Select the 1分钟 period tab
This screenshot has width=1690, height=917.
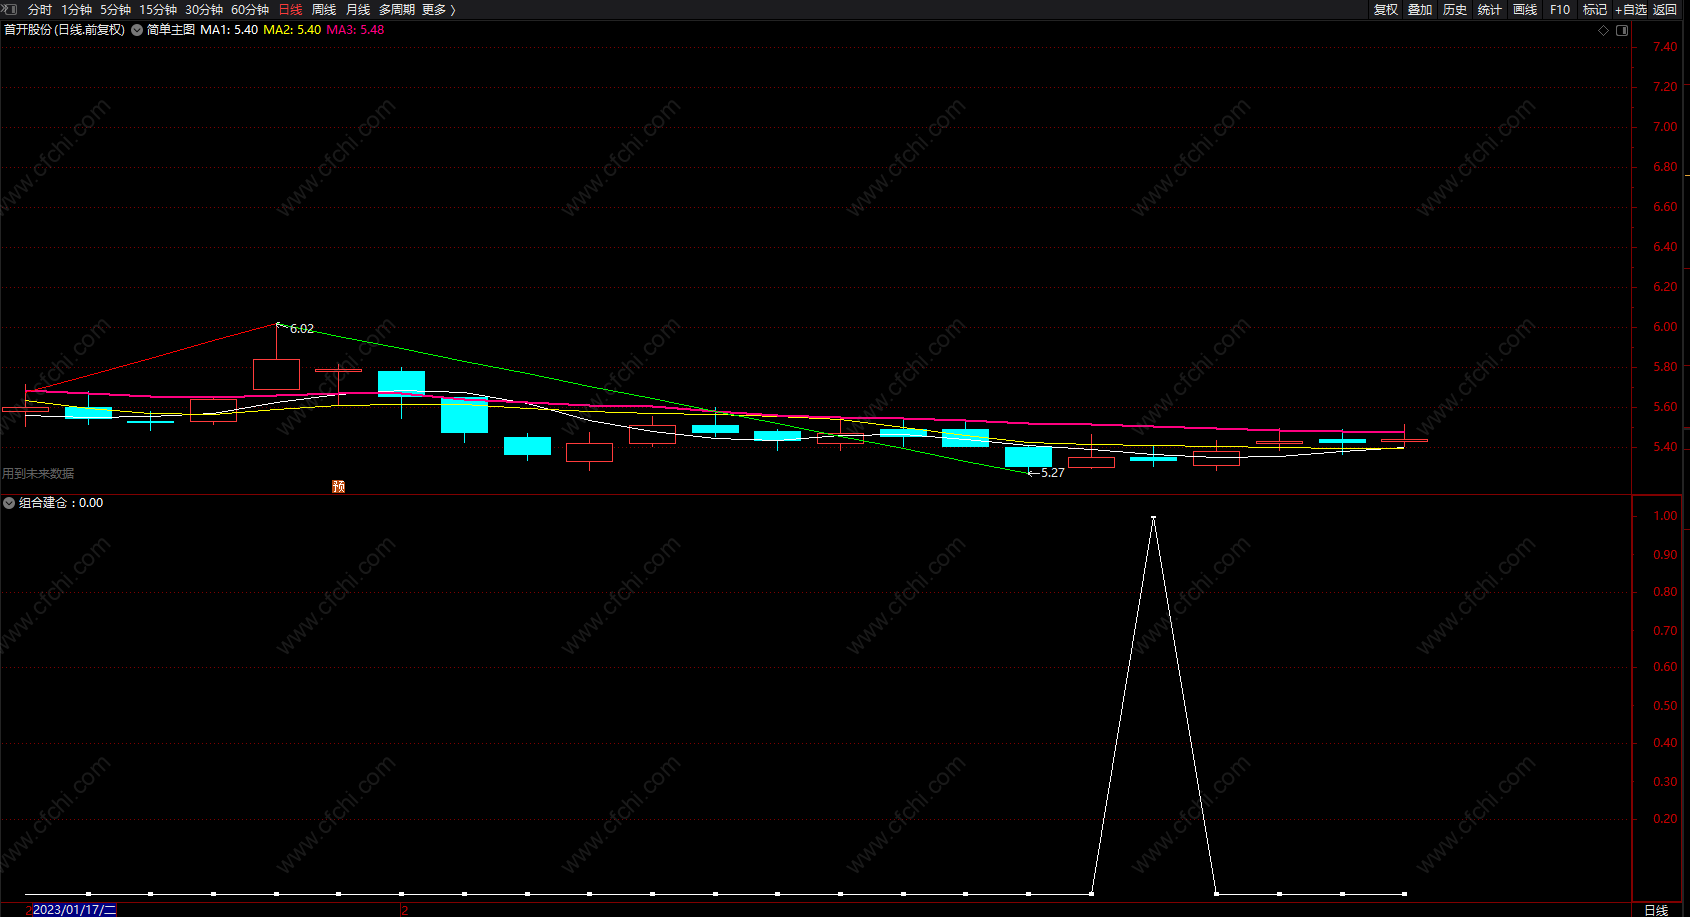(x=76, y=9)
